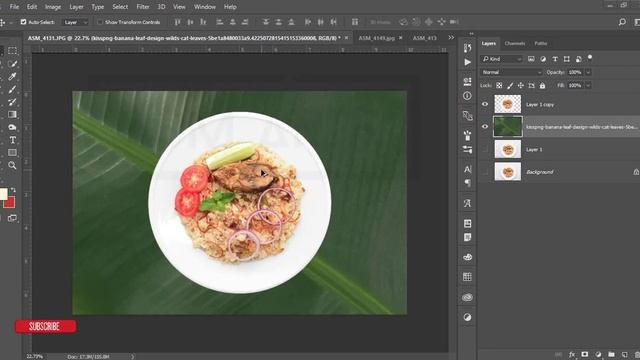Open the layer filter Kind dropdown
The height and width of the screenshot is (360, 640).
point(502,59)
